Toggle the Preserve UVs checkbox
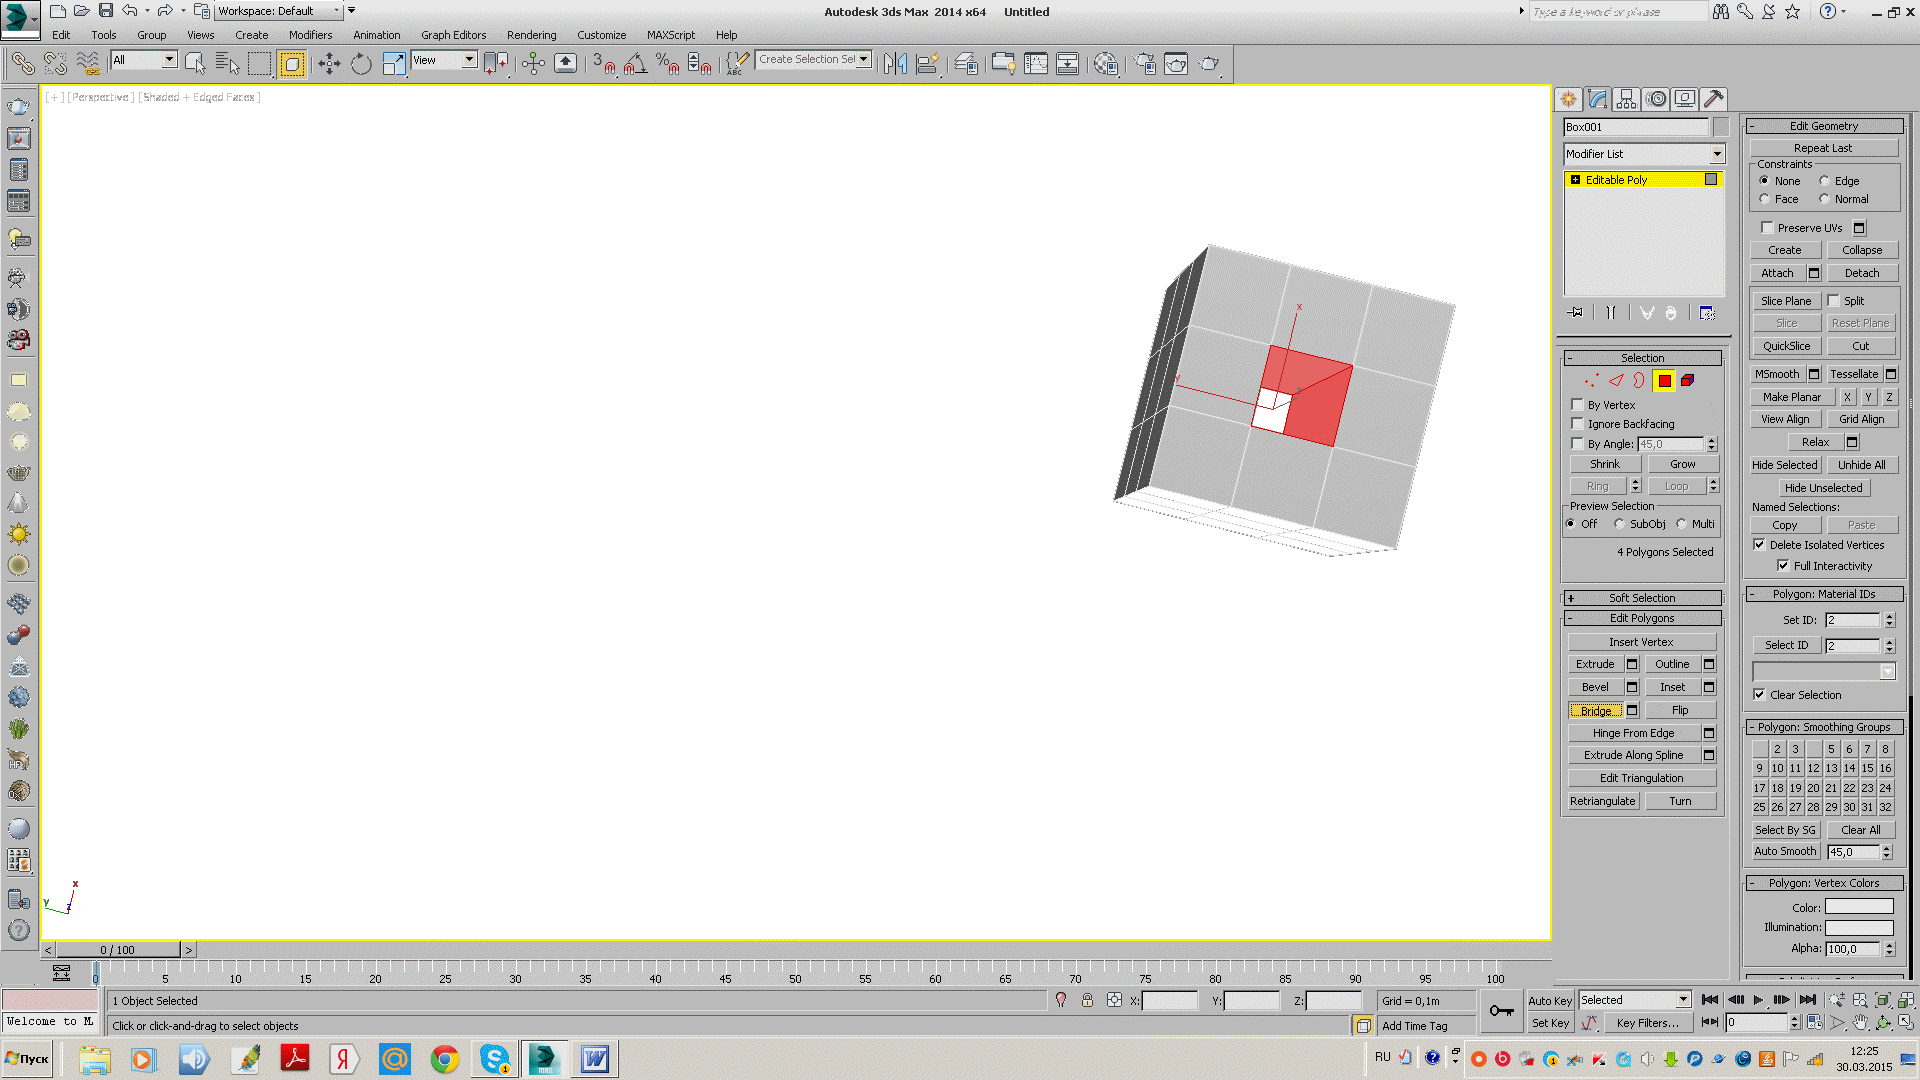Image resolution: width=1920 pixels, height=1080 pixels. 1767,228
